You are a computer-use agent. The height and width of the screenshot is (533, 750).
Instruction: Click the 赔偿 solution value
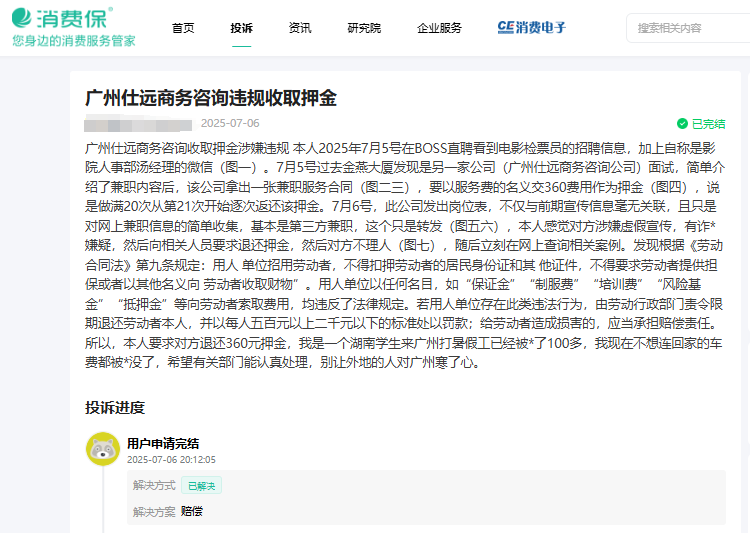192,511
